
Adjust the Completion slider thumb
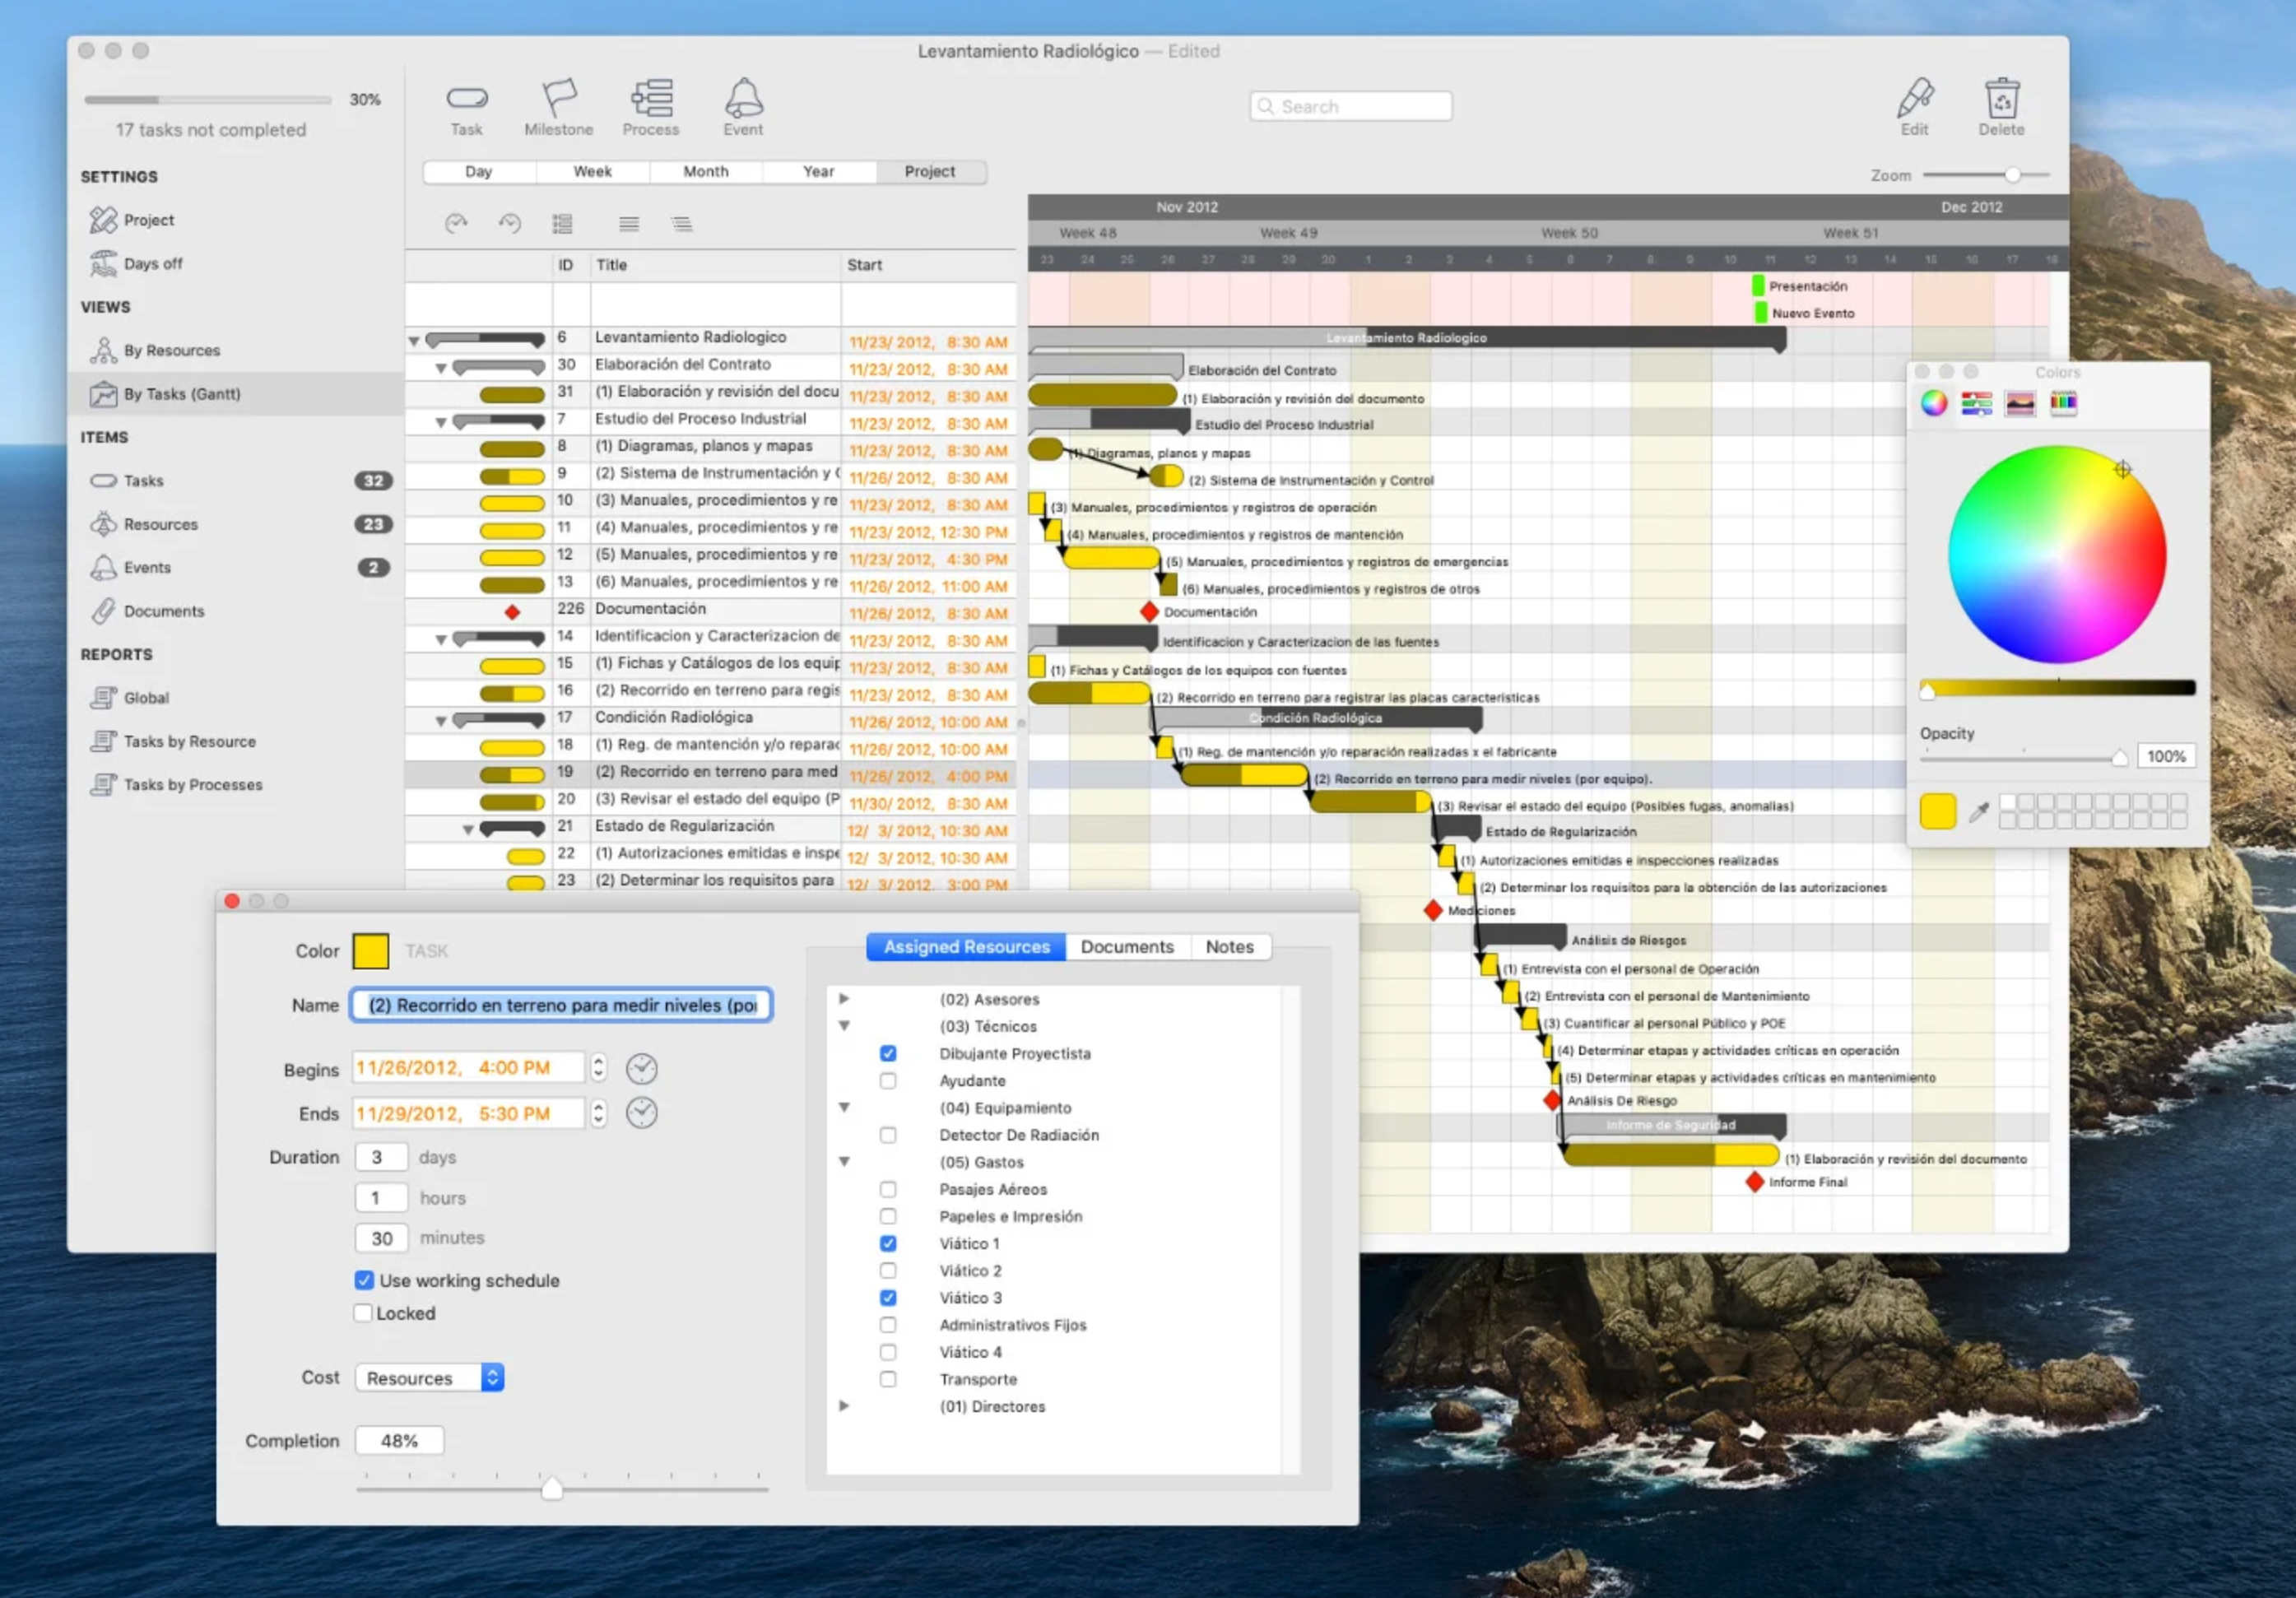click(552, 1489)
